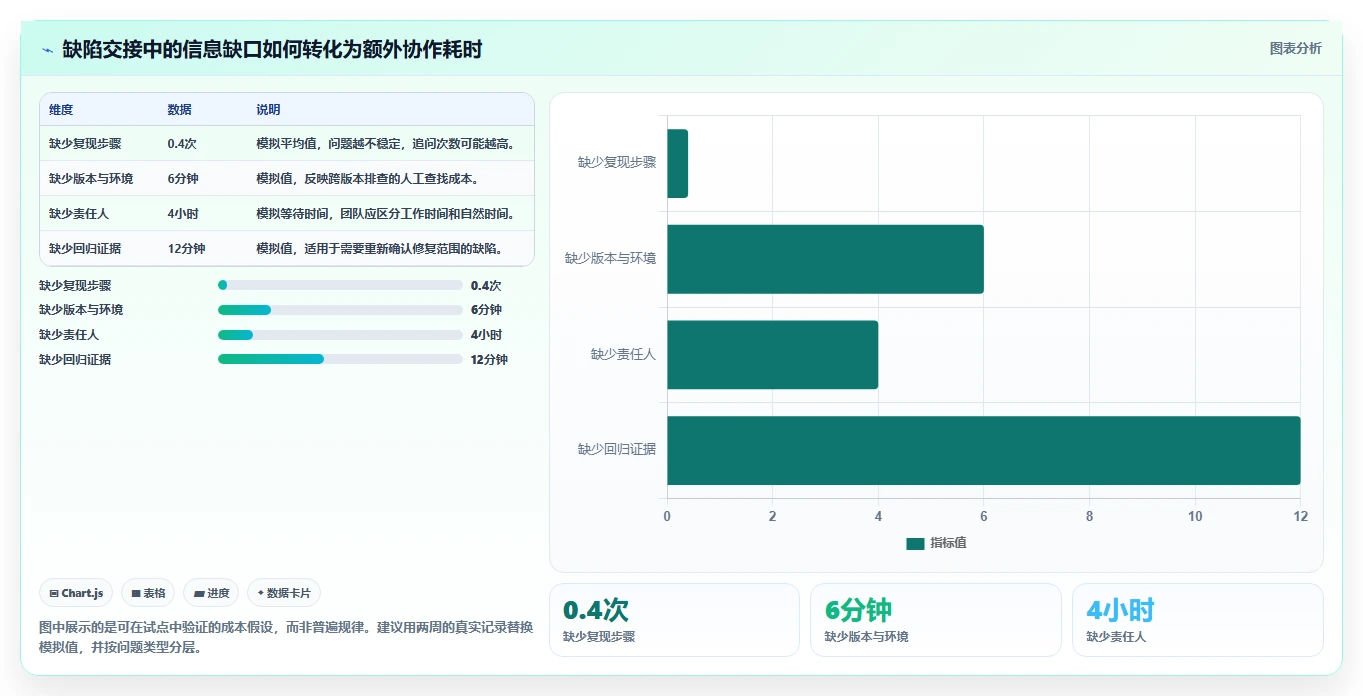Image resolution: width=1363 pixels, height=696 pixels.
Task: Click table value 4小时
Action: click(183, 214)
